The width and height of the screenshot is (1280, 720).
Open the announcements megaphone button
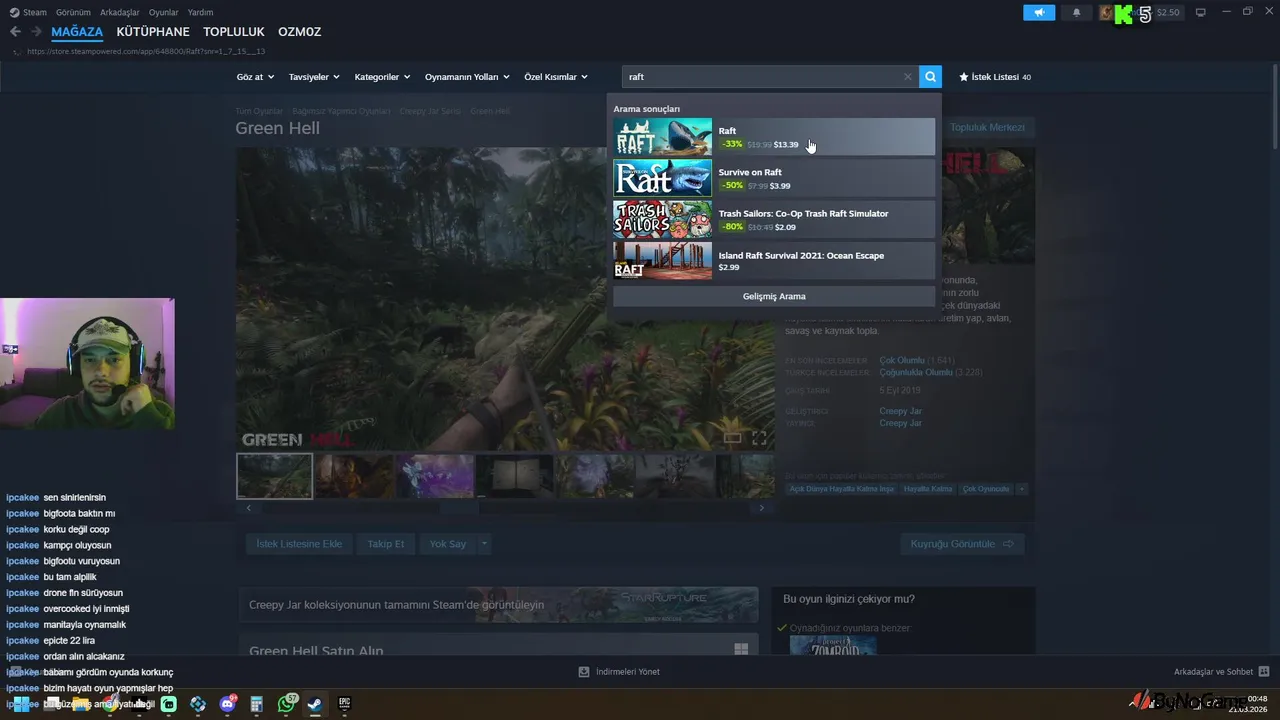pos(1039,13)
